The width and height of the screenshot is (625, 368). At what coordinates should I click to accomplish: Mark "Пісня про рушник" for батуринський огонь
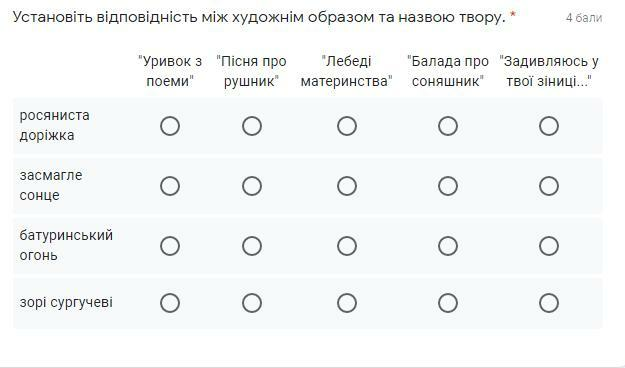coord(252,246)
